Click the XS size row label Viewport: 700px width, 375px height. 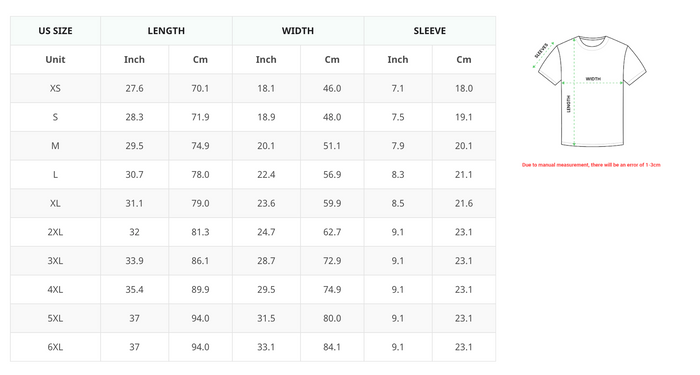(55, 88)
